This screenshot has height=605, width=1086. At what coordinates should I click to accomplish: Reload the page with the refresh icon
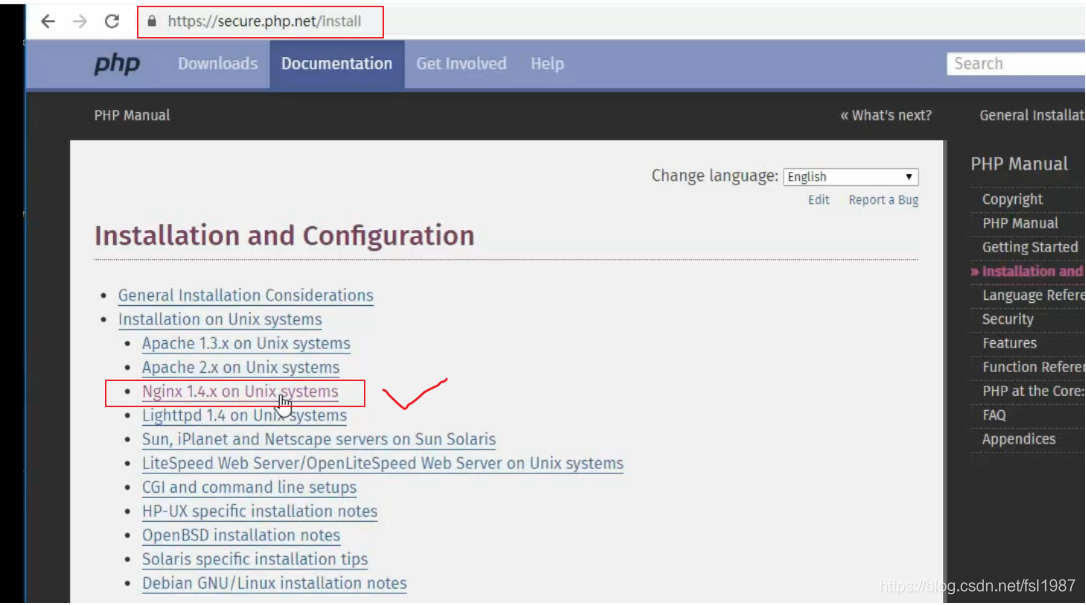click(112, 21)
